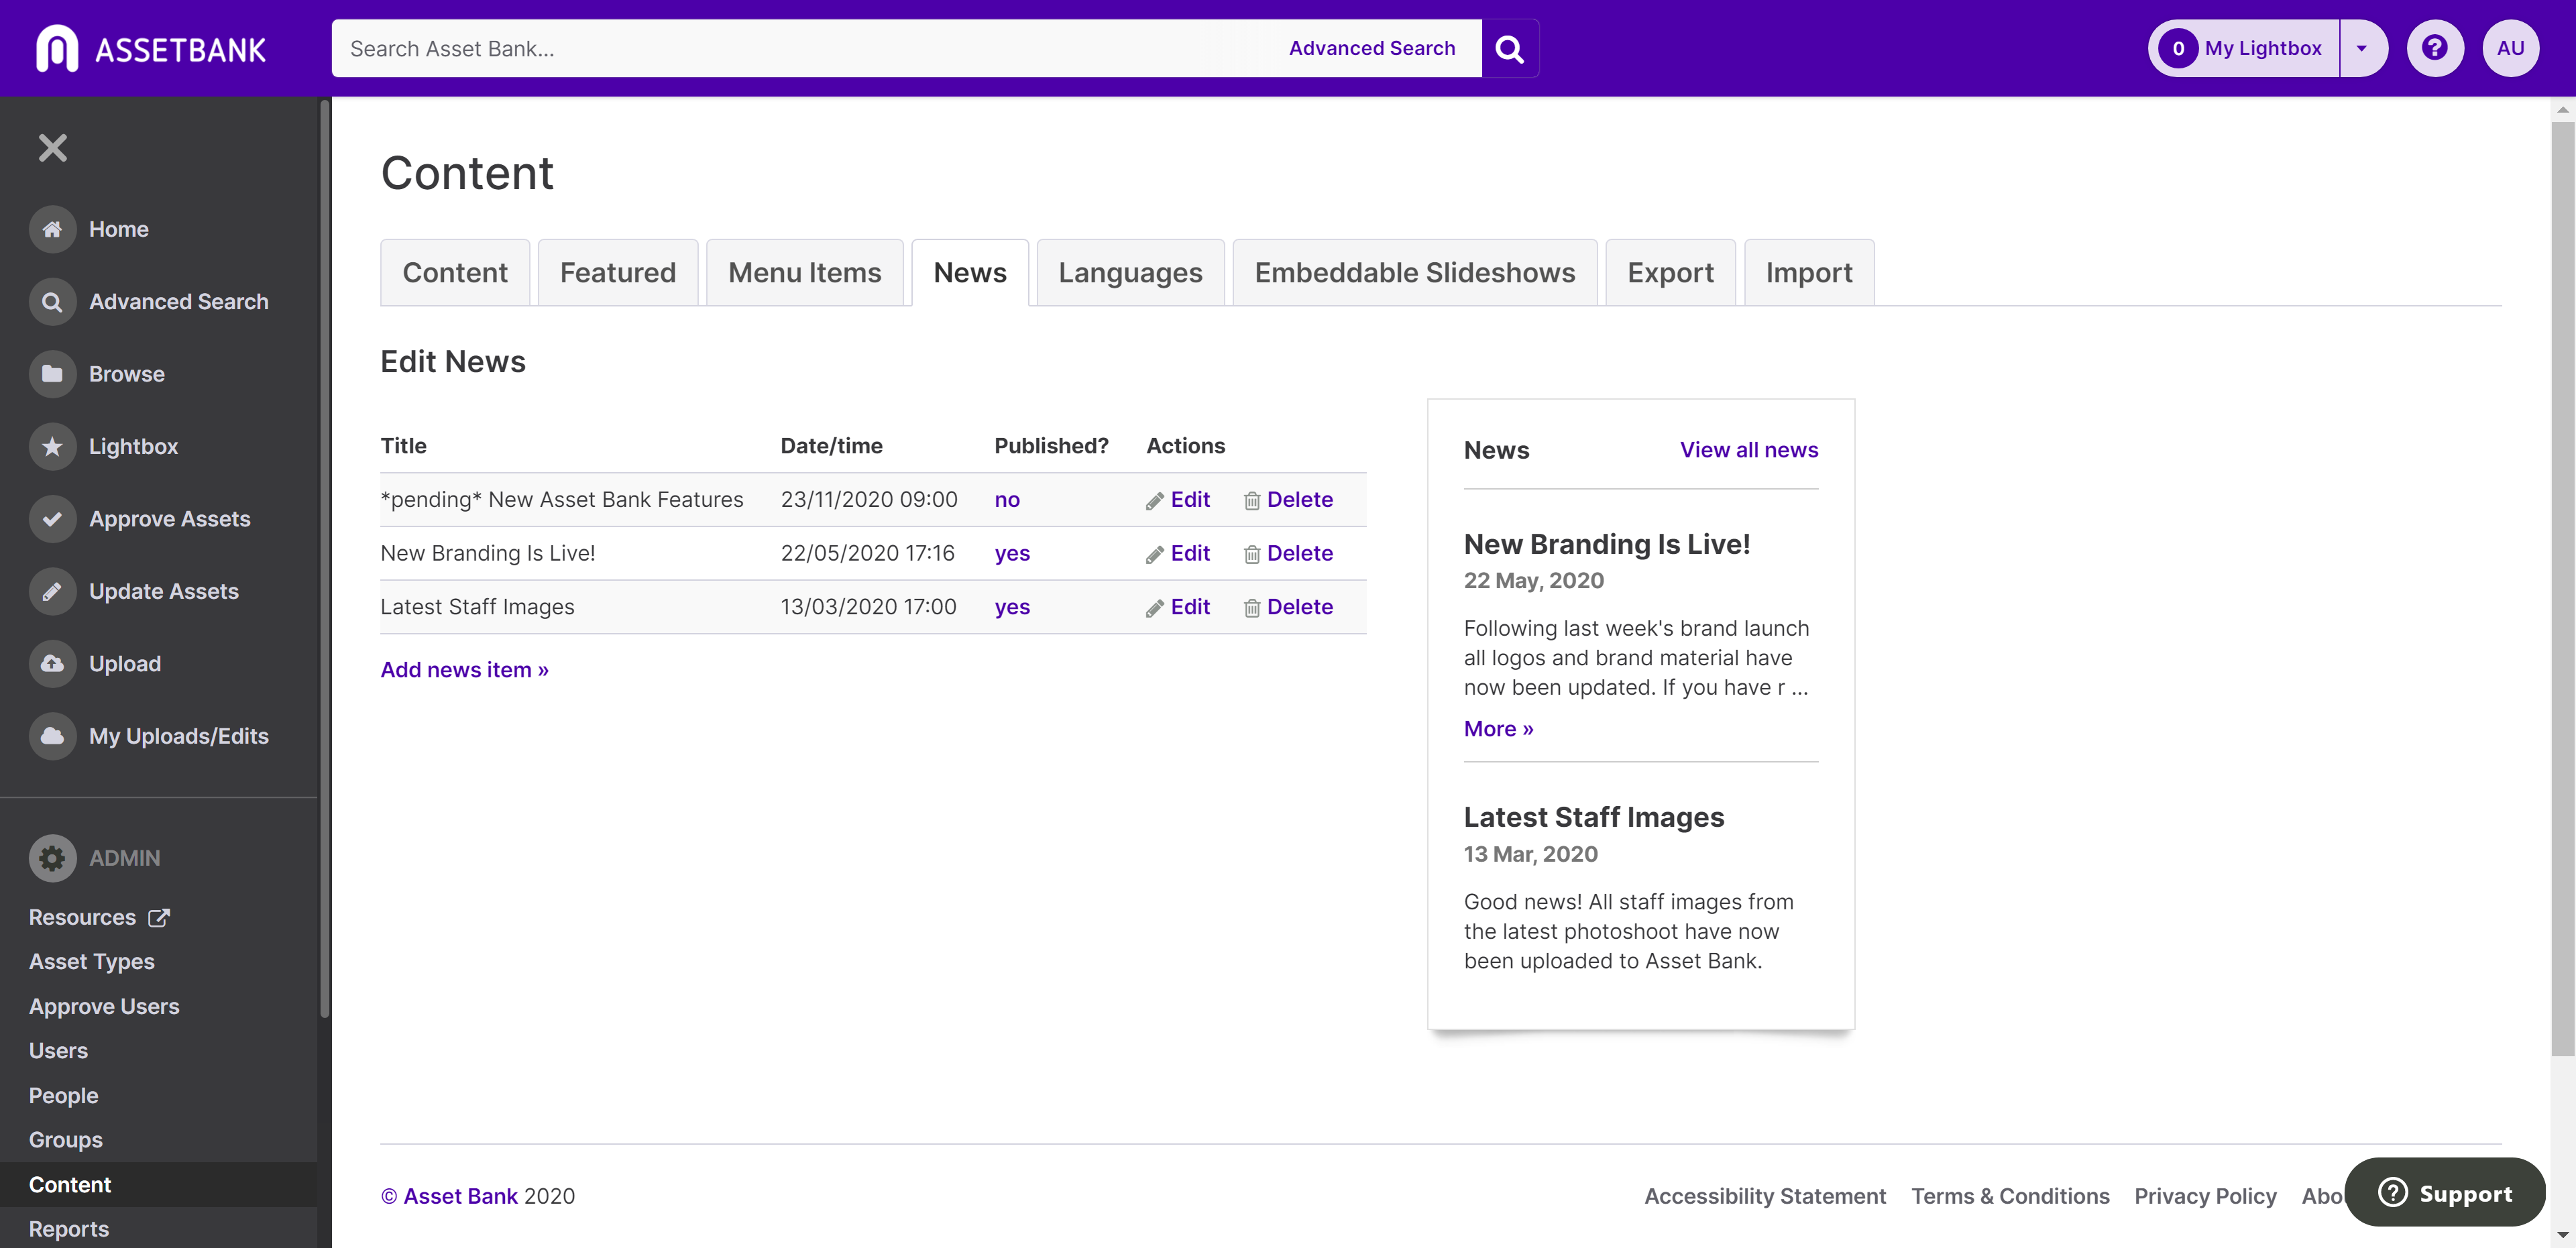The image size is (2576, 1248).
Task: Click More link under New Branding Is Live!
Action: [1498, 728]
